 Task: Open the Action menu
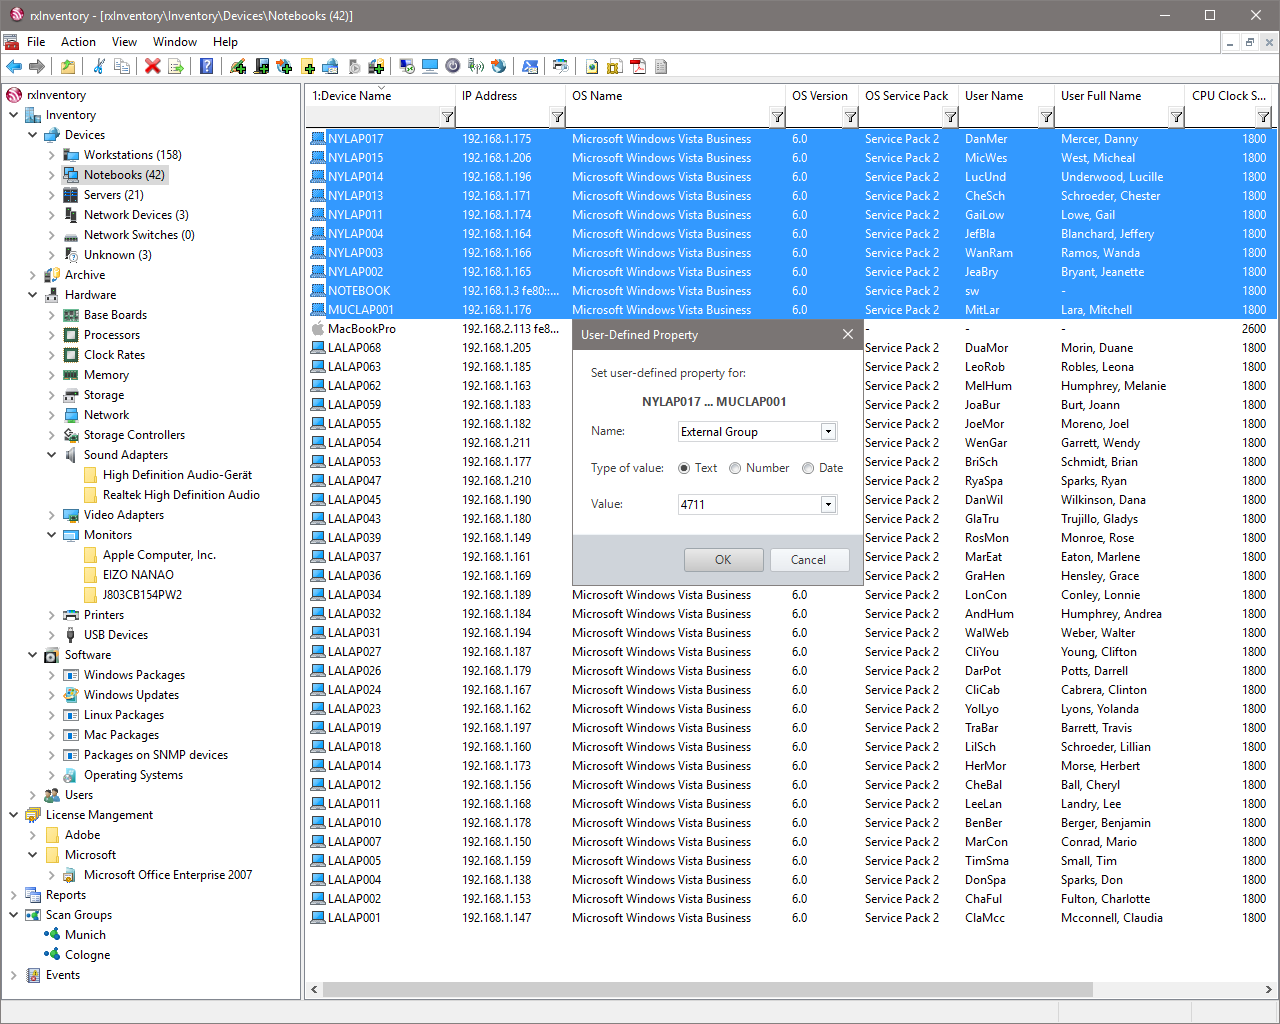(x=78, y=42)
